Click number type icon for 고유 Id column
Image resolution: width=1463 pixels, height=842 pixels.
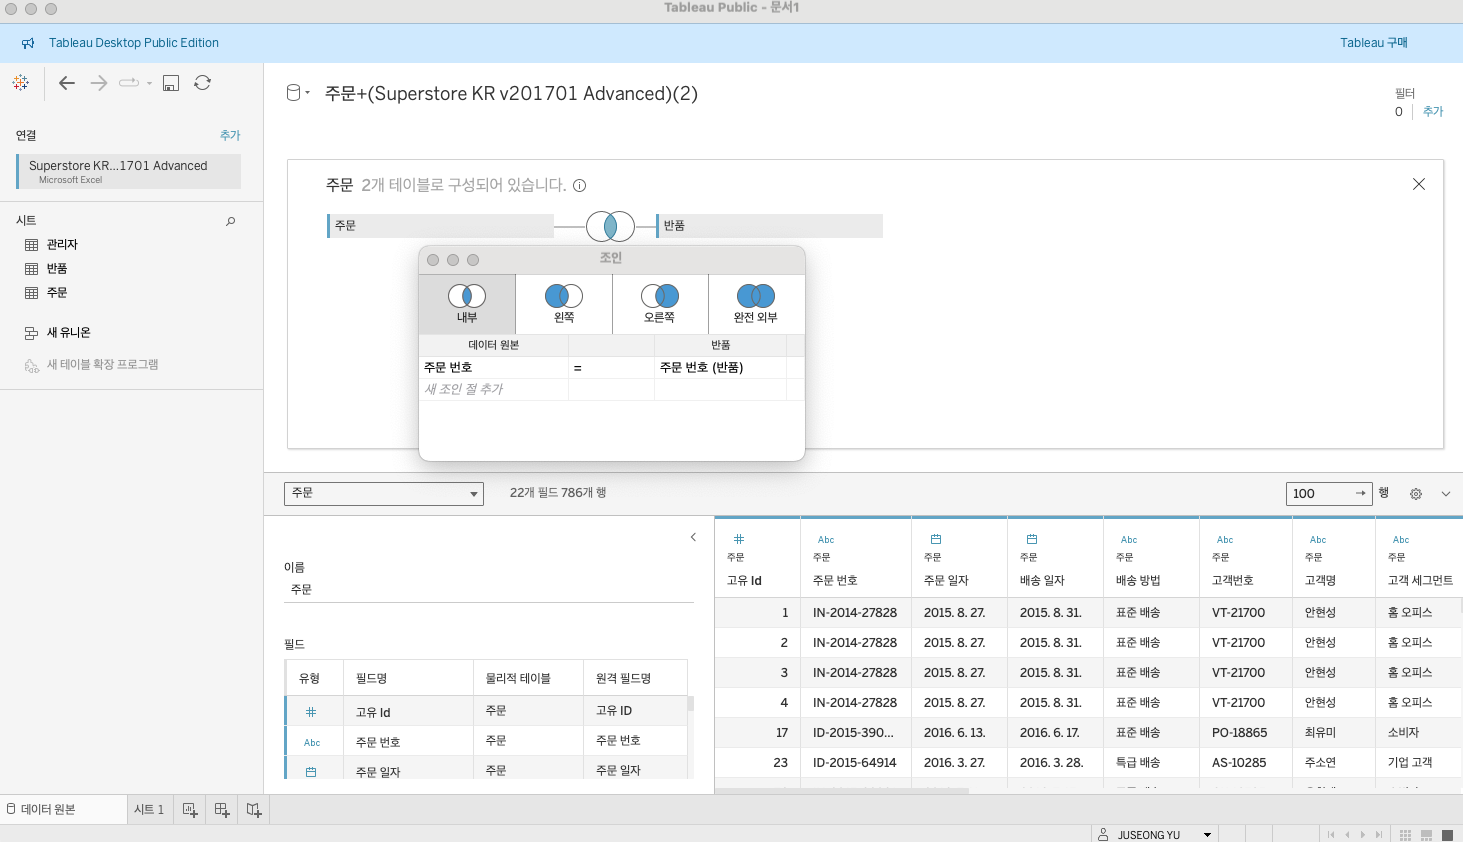[x=739, y=539]
